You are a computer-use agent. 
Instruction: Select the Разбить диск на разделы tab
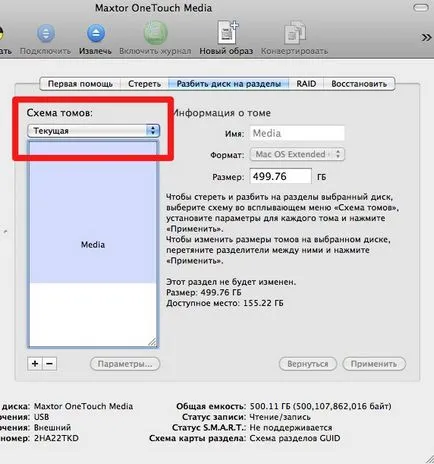tap(229, 84)
